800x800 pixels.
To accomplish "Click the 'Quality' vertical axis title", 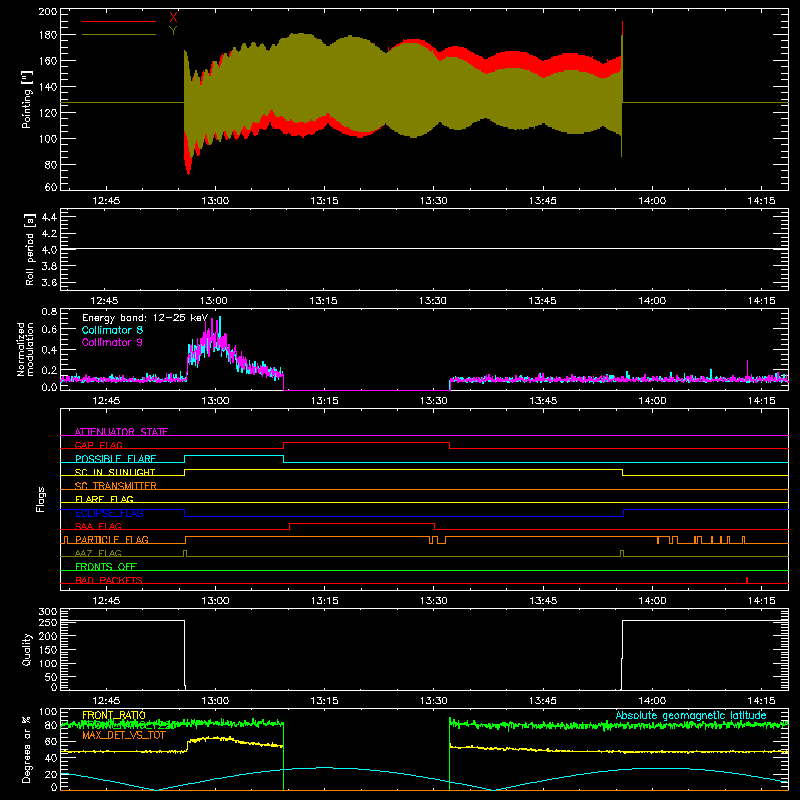I will click(x=27, y=649).
